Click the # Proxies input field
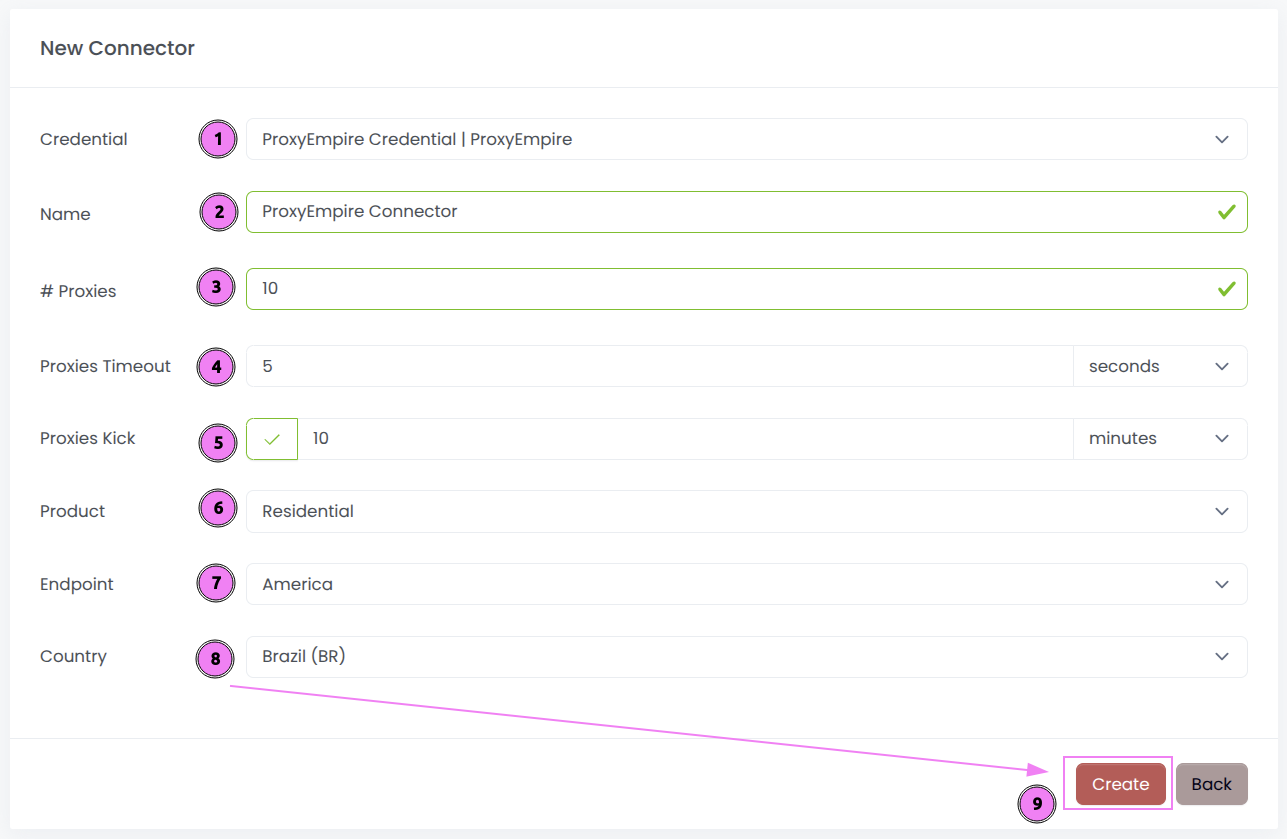The width and height of the screenshot is (1287, 839). click(x=746, y=289)
